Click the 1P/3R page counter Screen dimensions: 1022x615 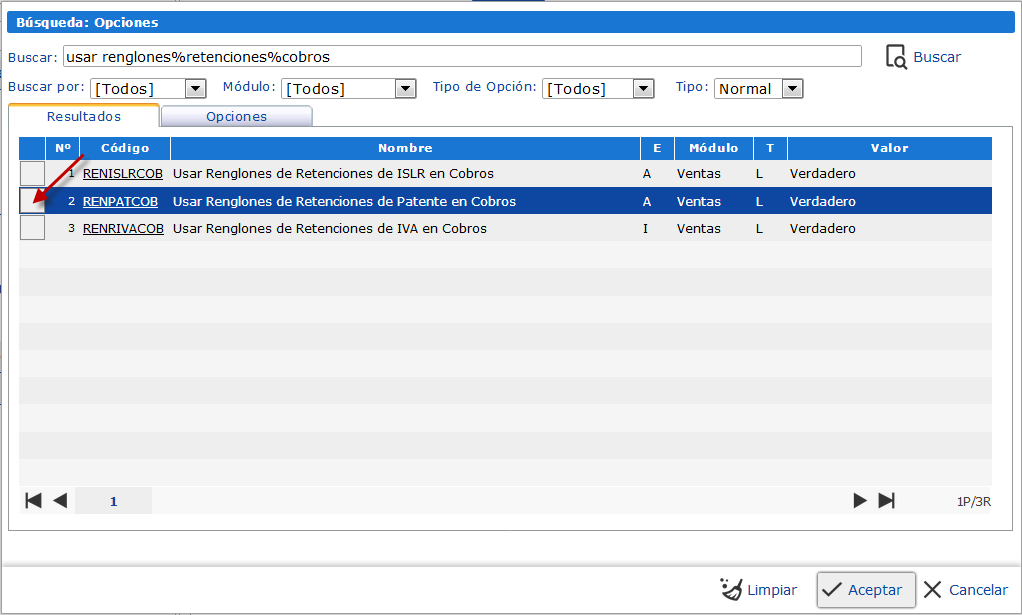click(974, 502)
